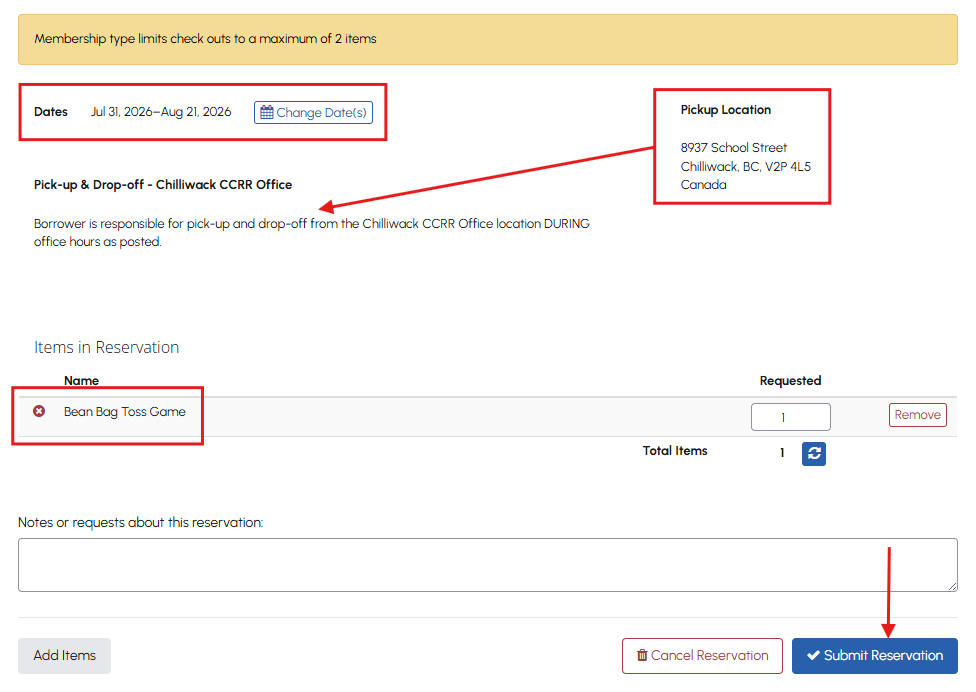Click the Items in Reservation heading

(x=106, y=347)
